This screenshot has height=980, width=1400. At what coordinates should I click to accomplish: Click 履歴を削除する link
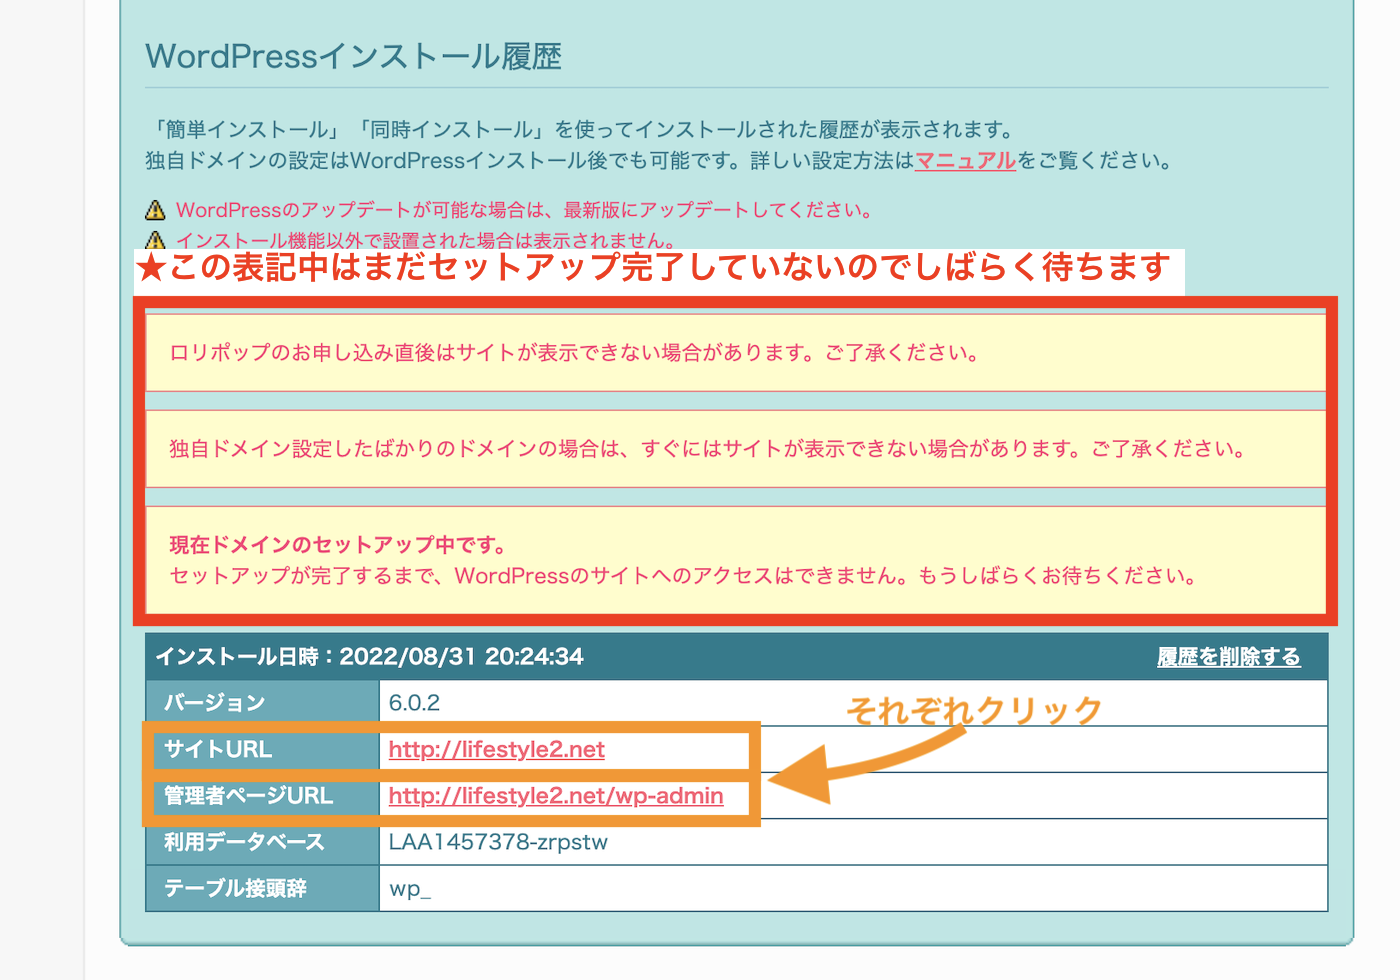pyautogui.click(x=1229, y=657)
